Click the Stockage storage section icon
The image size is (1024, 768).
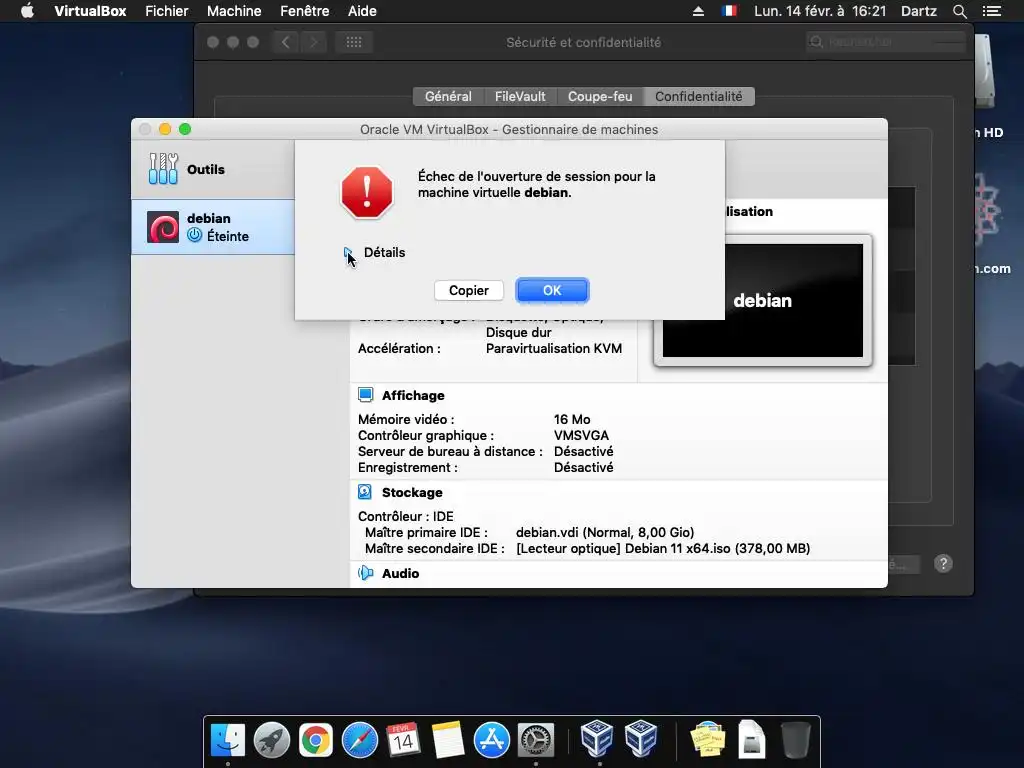[365, 492]
